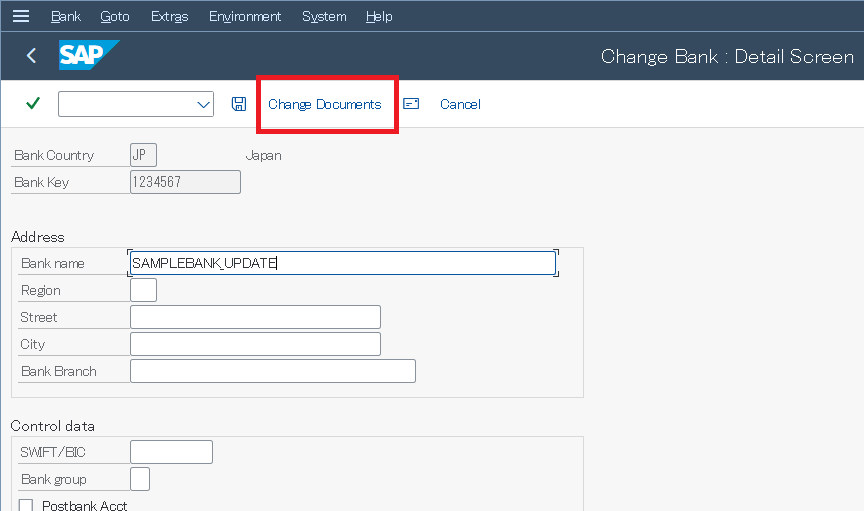Click the Bank Country field JP

tap(143, 155)
